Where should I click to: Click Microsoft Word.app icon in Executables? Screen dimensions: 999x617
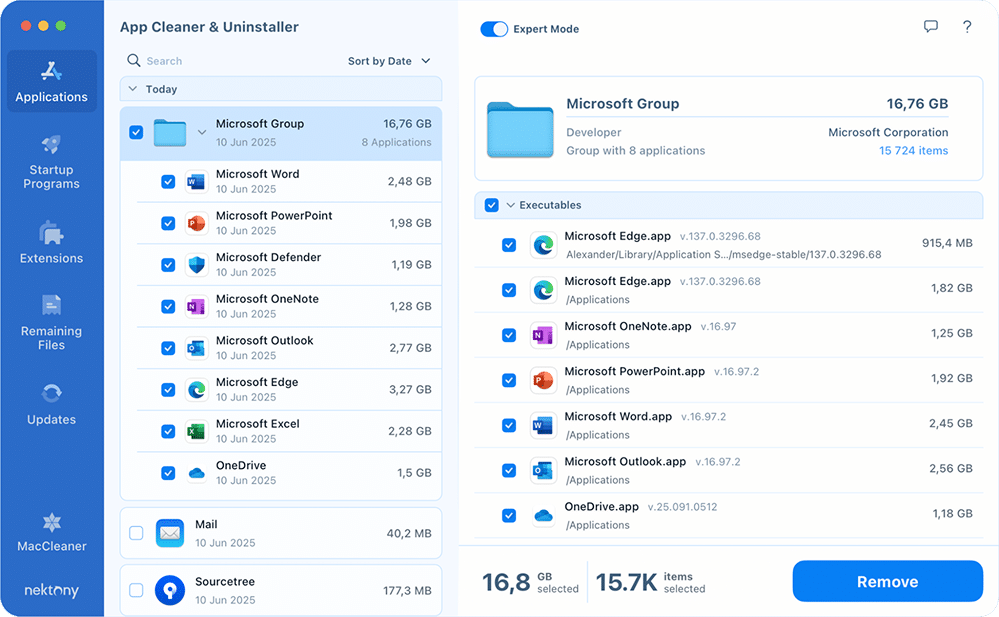coord(543,425)
